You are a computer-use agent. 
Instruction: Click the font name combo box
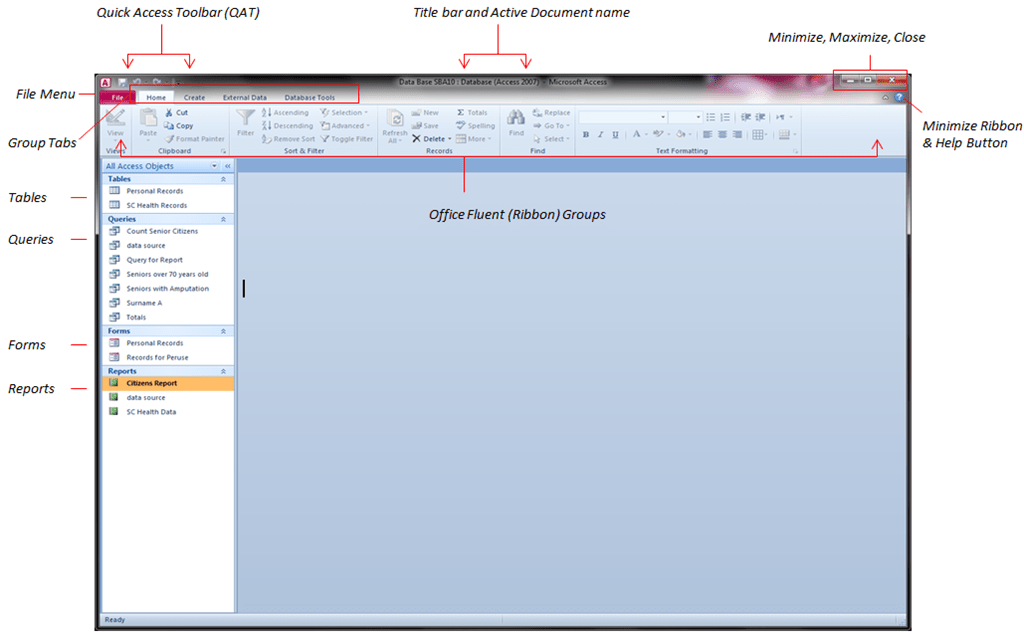pyautogui.click(x=622, y=117)
